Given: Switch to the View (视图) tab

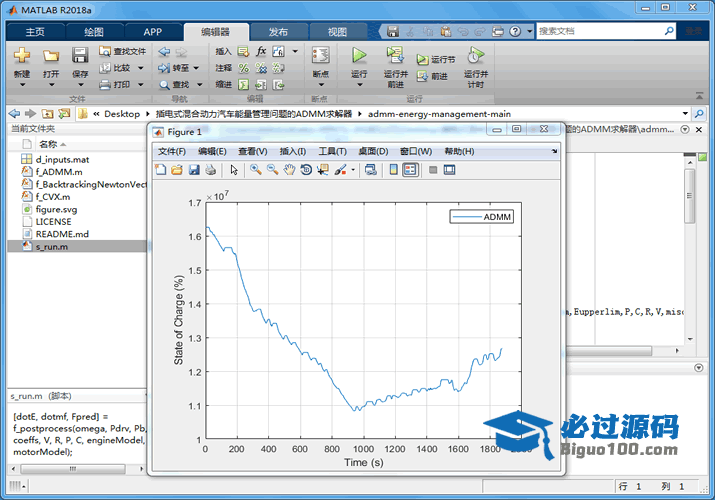Looking at the screenshot, I should click(337, 32).
